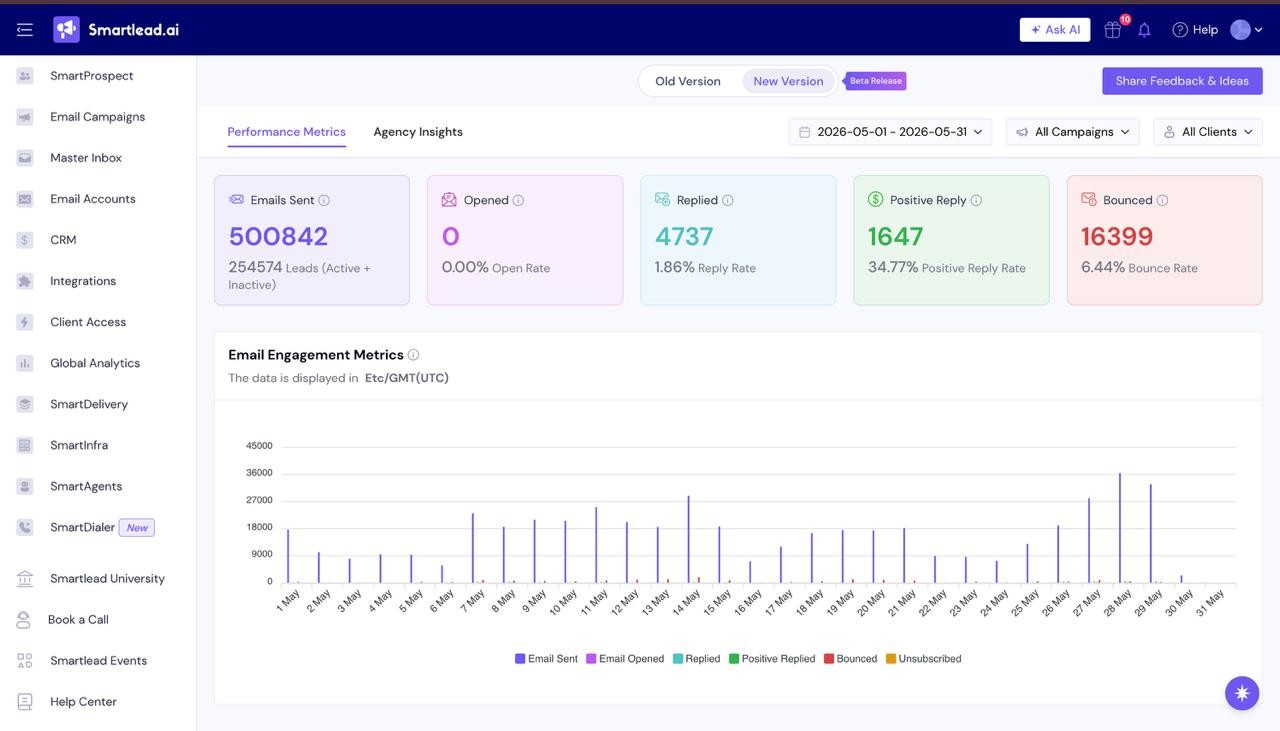Open the user profile avatar

[1240, 30]
